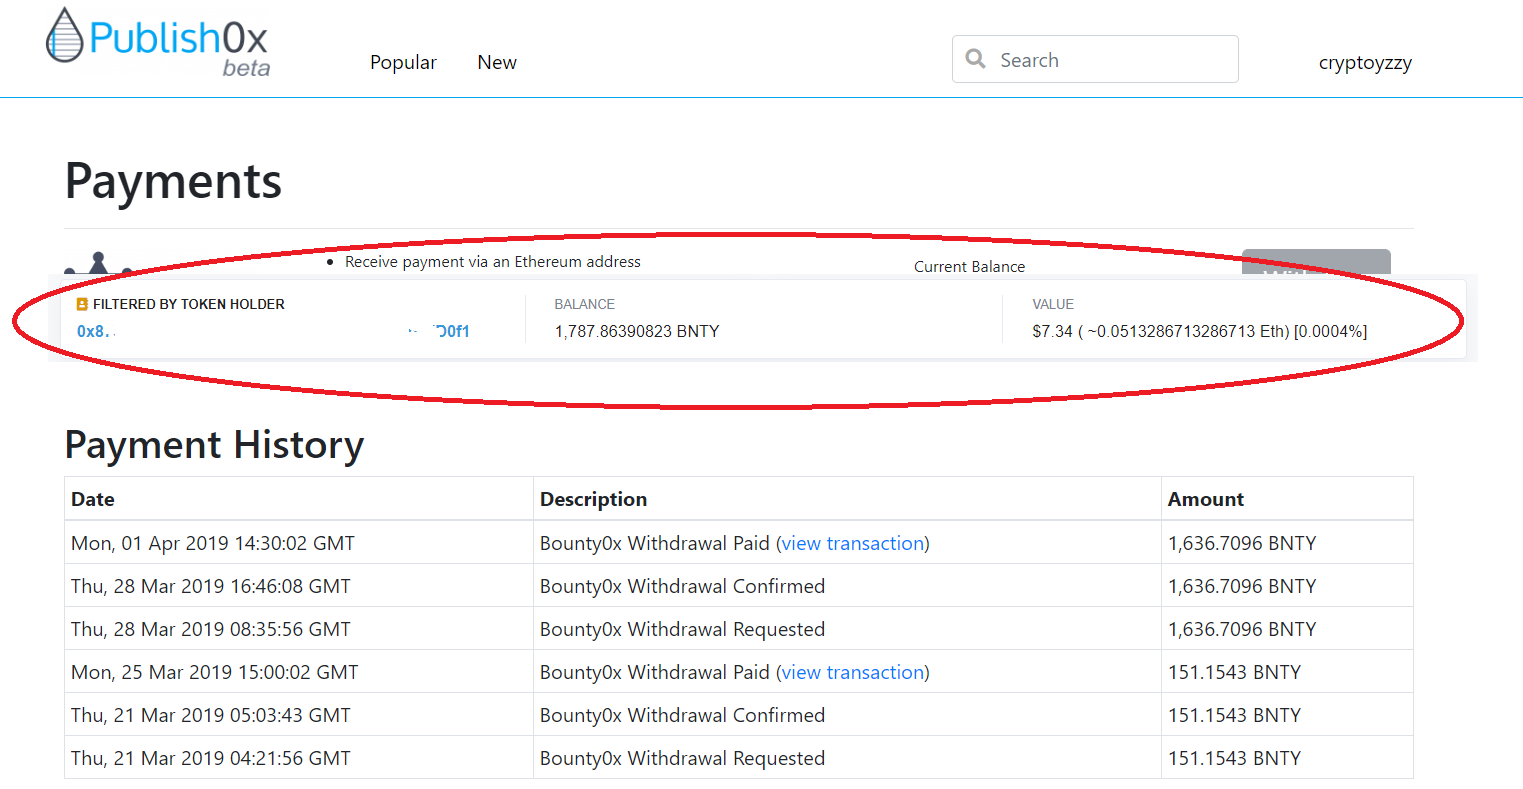Select amount 1,636.7096 BNTY in 01 Apr row

click(1242, 543)
